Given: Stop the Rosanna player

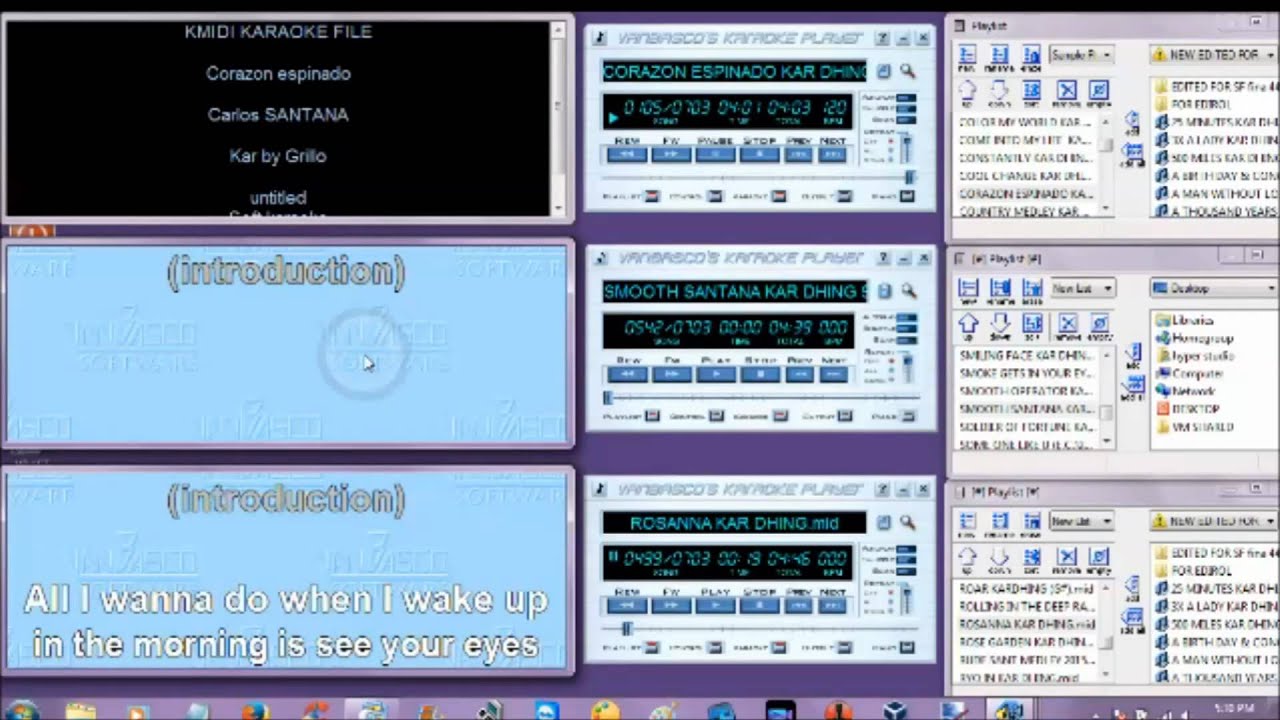Looking at the screenshot, I should 760,606.
